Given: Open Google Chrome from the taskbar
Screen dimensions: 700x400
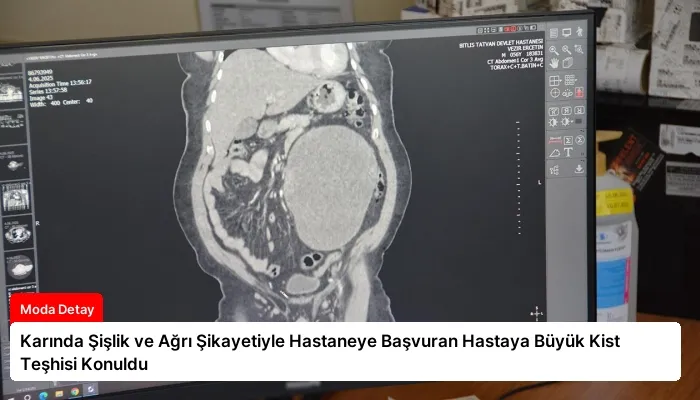Looking at the screenshot, I should pyautogui.click(x=75, y=392).
